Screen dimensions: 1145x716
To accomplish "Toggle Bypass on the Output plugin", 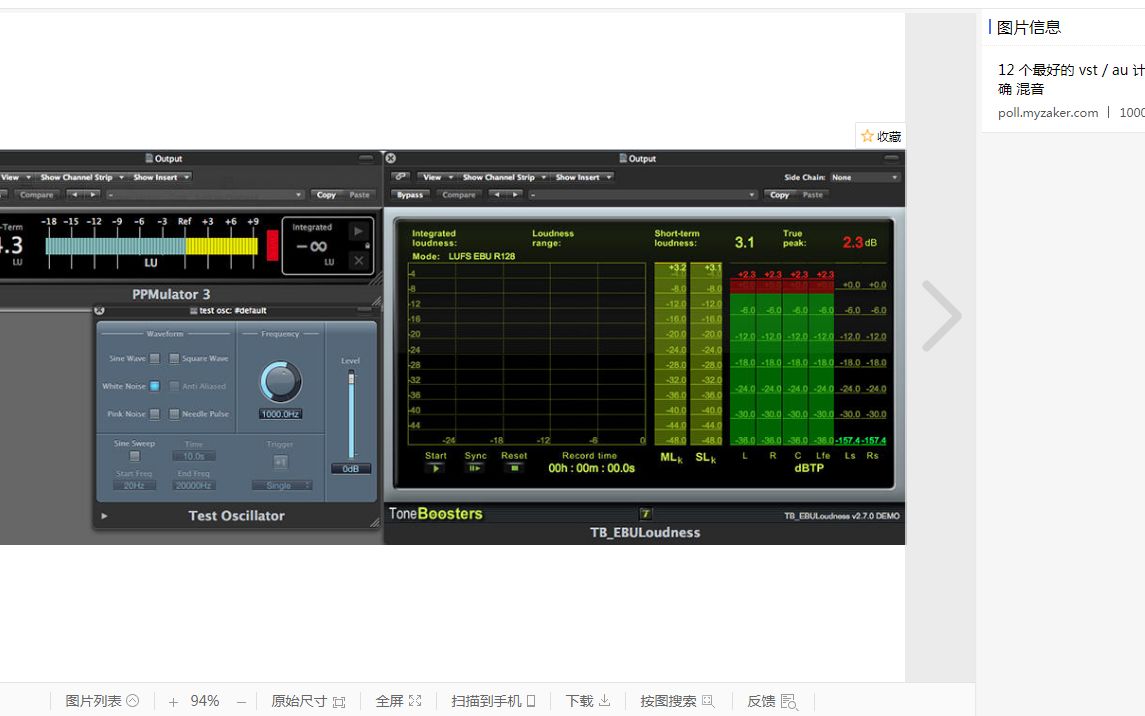I will pyautogui.click(x=410, y=195).
